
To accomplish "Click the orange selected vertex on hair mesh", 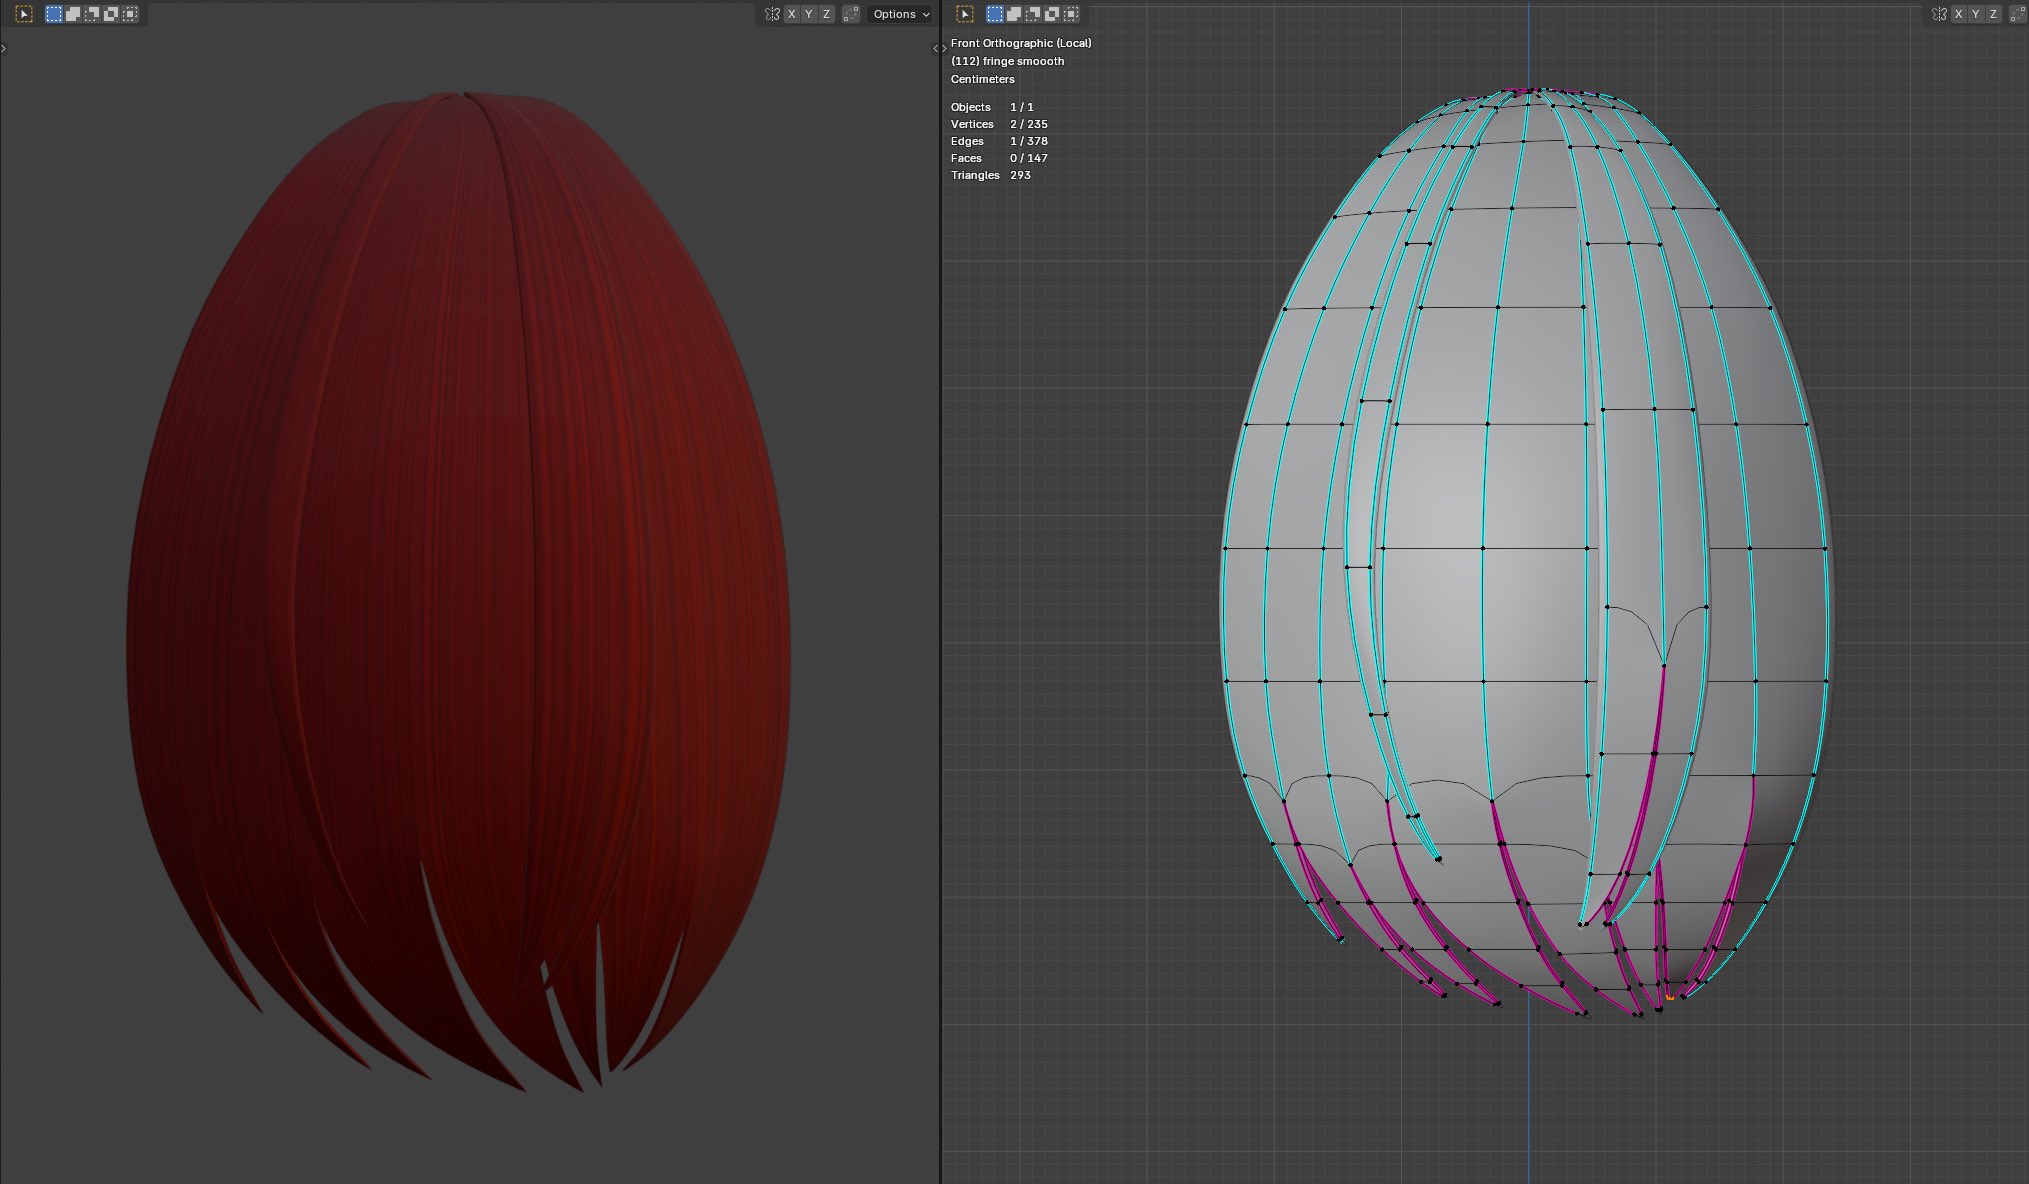I will coord(1670,997).
